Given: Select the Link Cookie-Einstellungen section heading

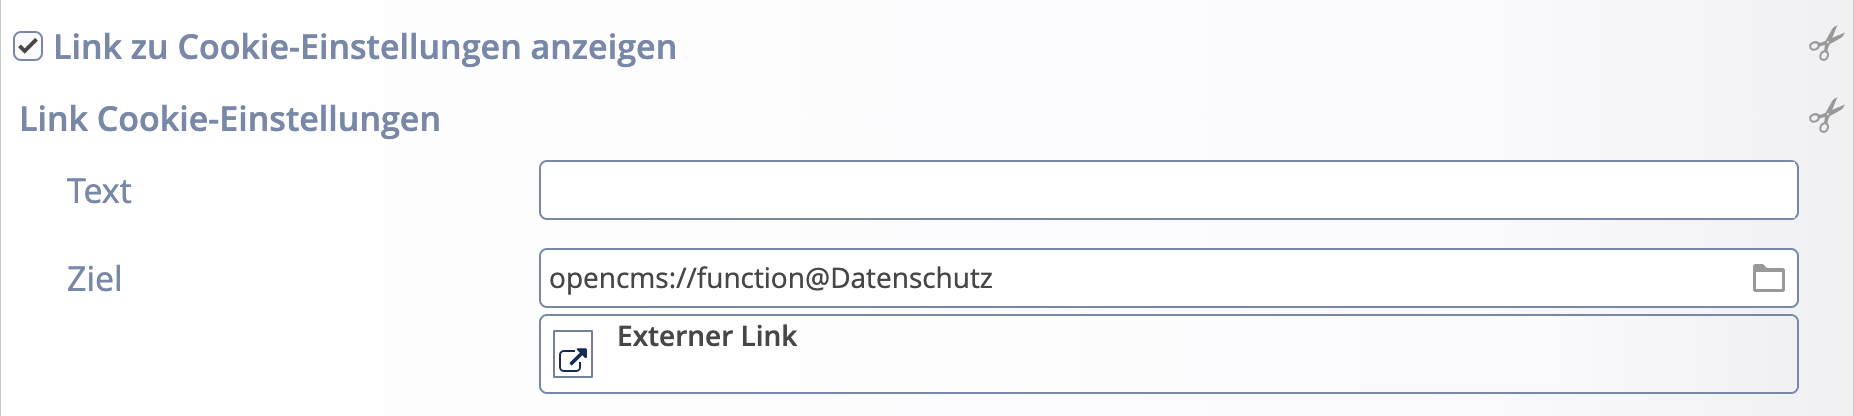Looking at the screenshot, I should 230,119.
